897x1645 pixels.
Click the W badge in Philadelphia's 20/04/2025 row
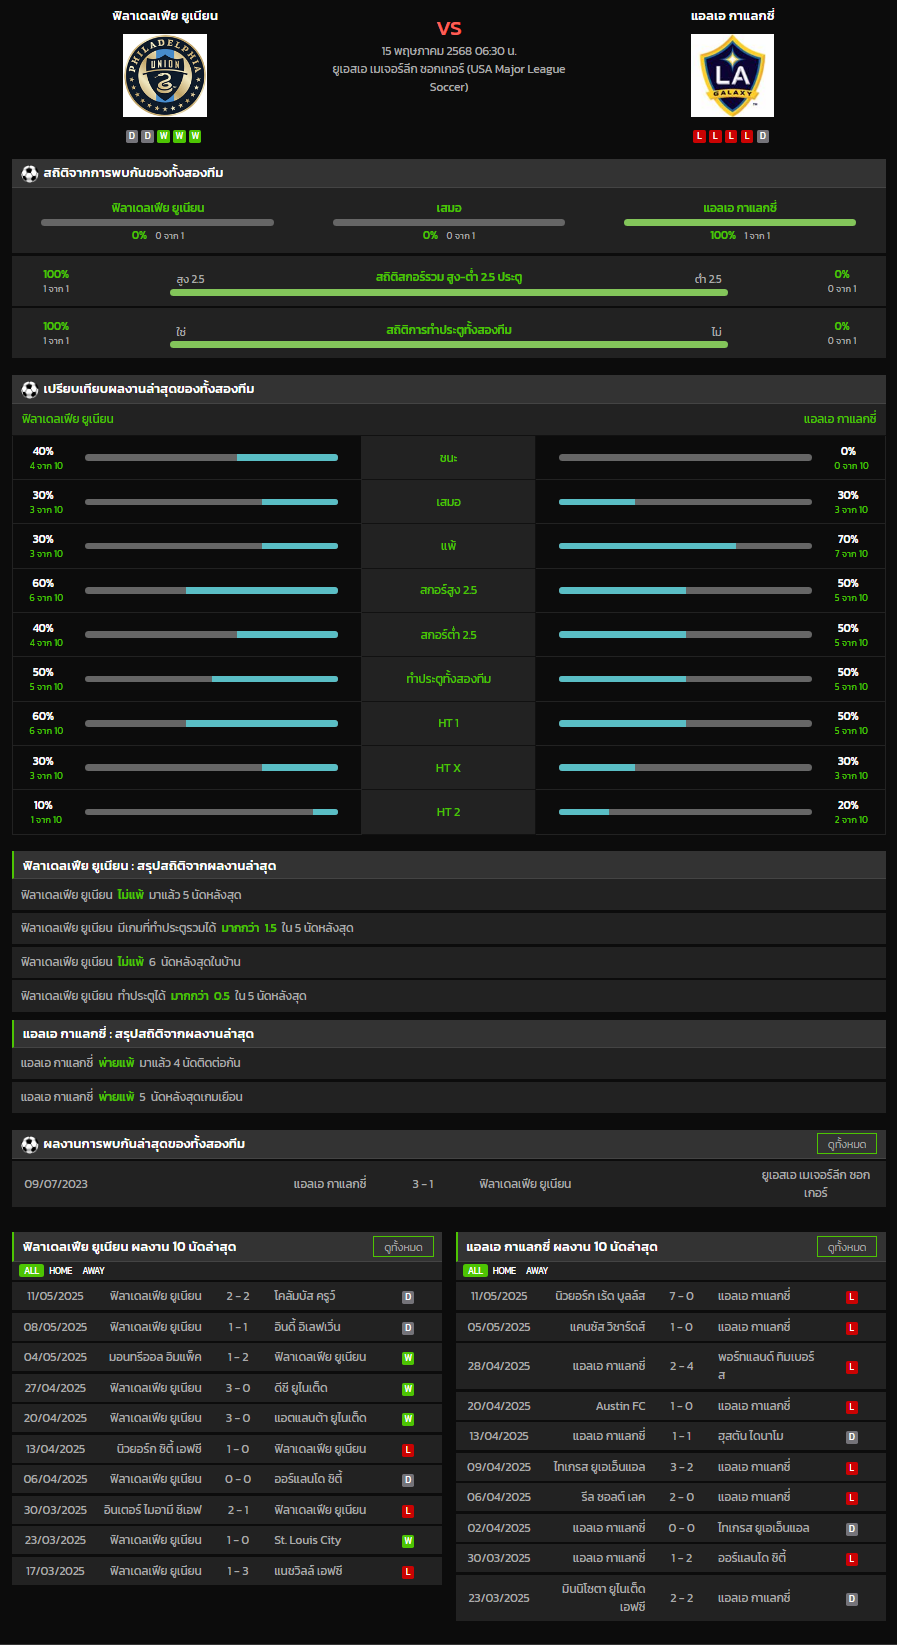[x=408, y=1419]
